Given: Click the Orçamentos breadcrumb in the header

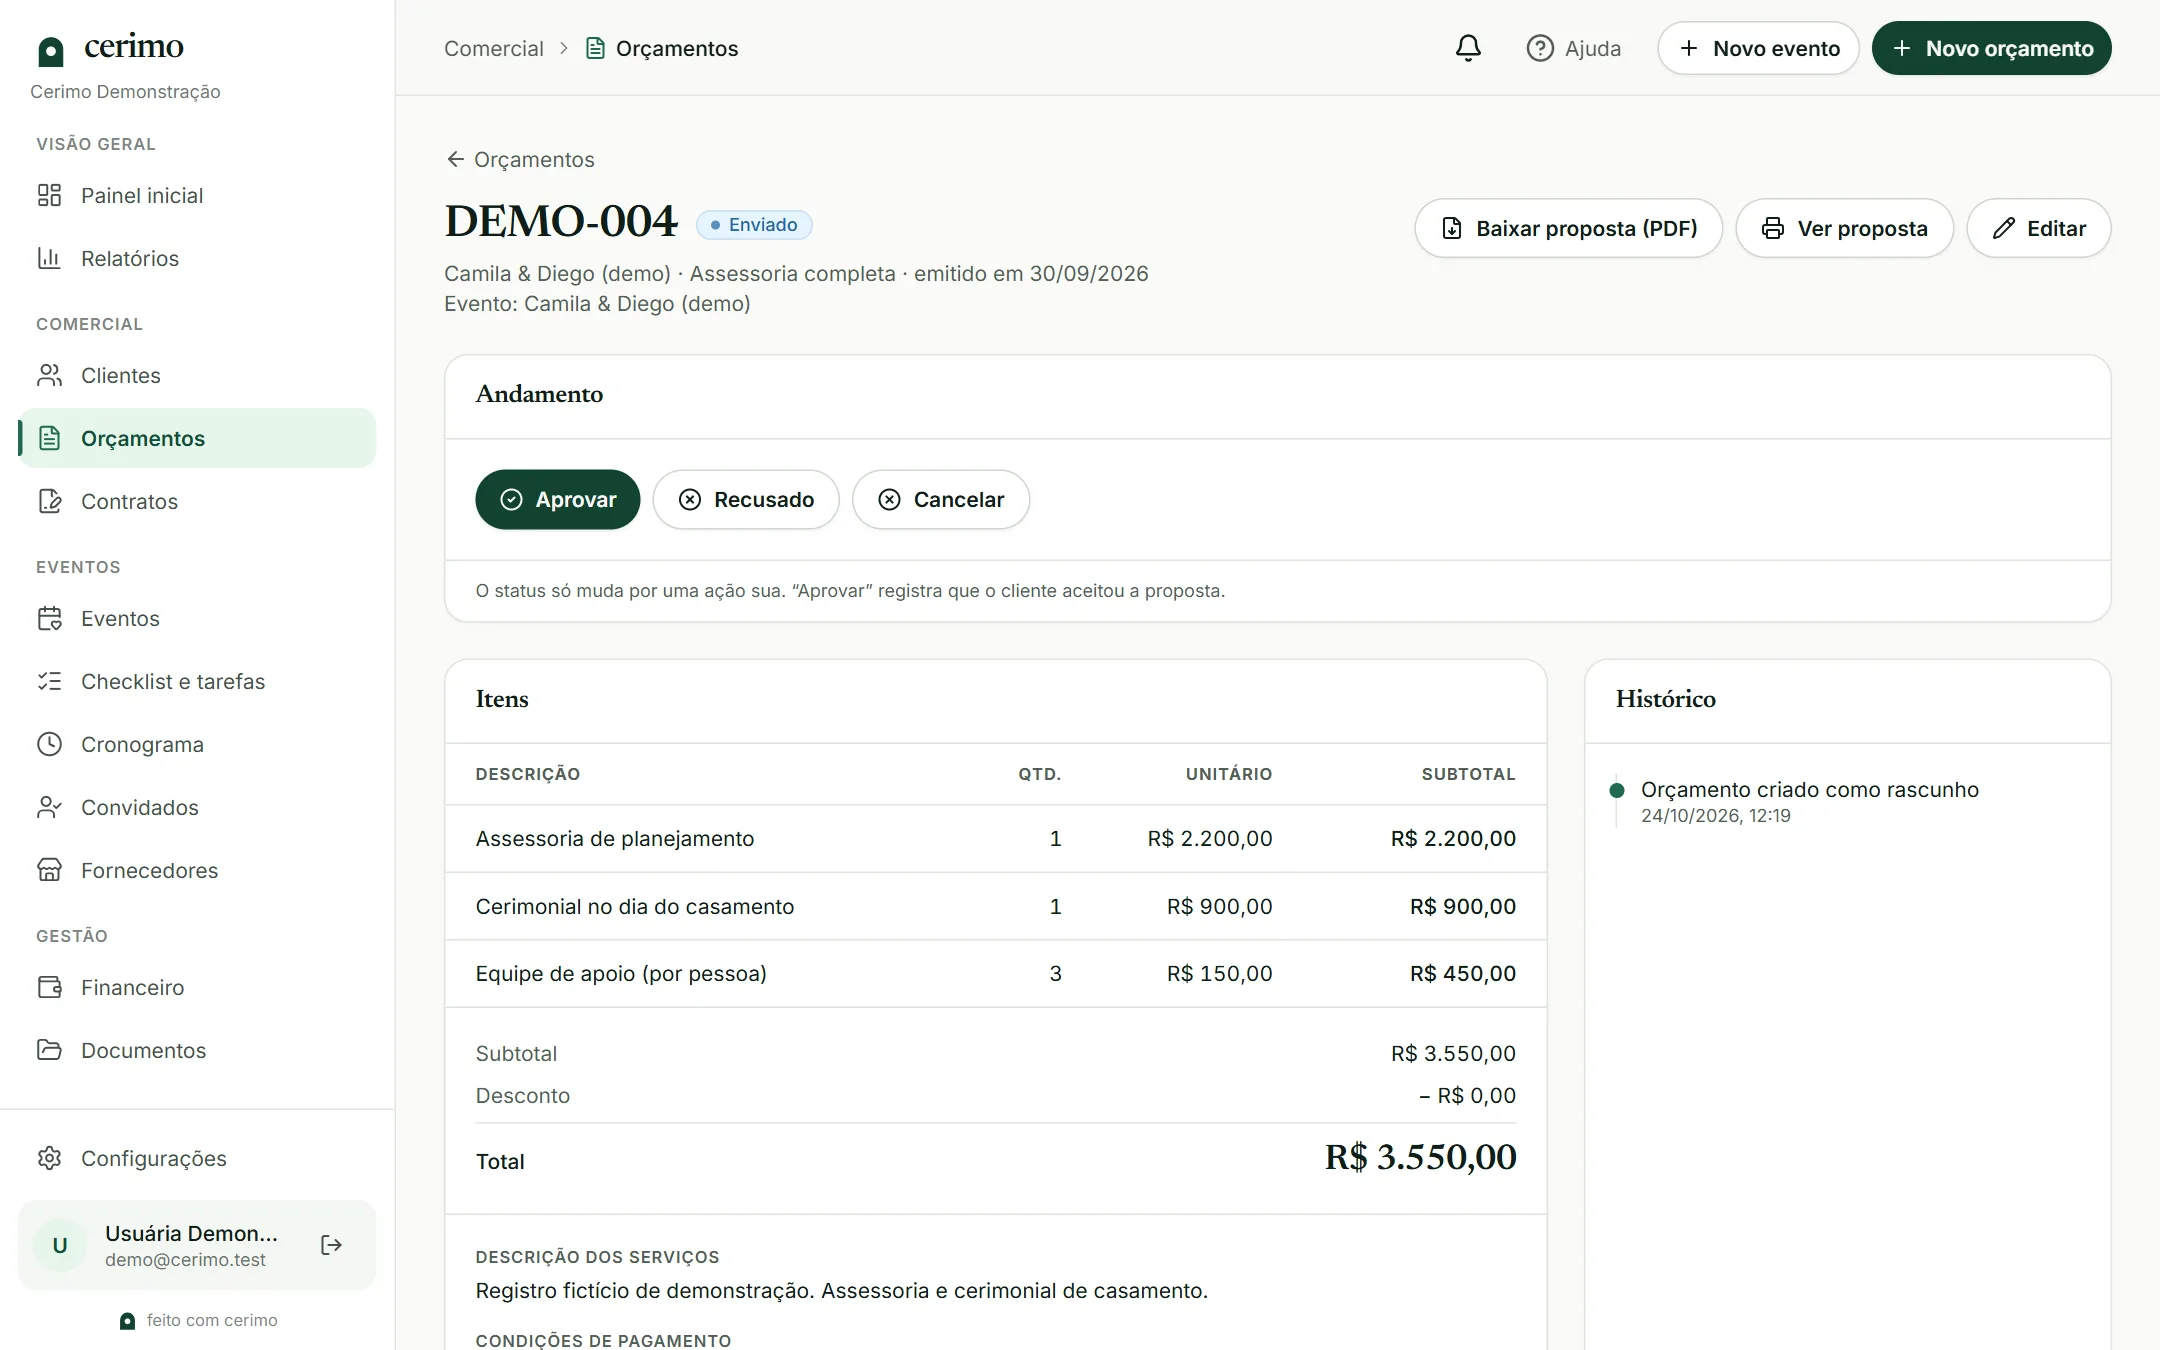Looking at the screenshot, I should point(662,48).
